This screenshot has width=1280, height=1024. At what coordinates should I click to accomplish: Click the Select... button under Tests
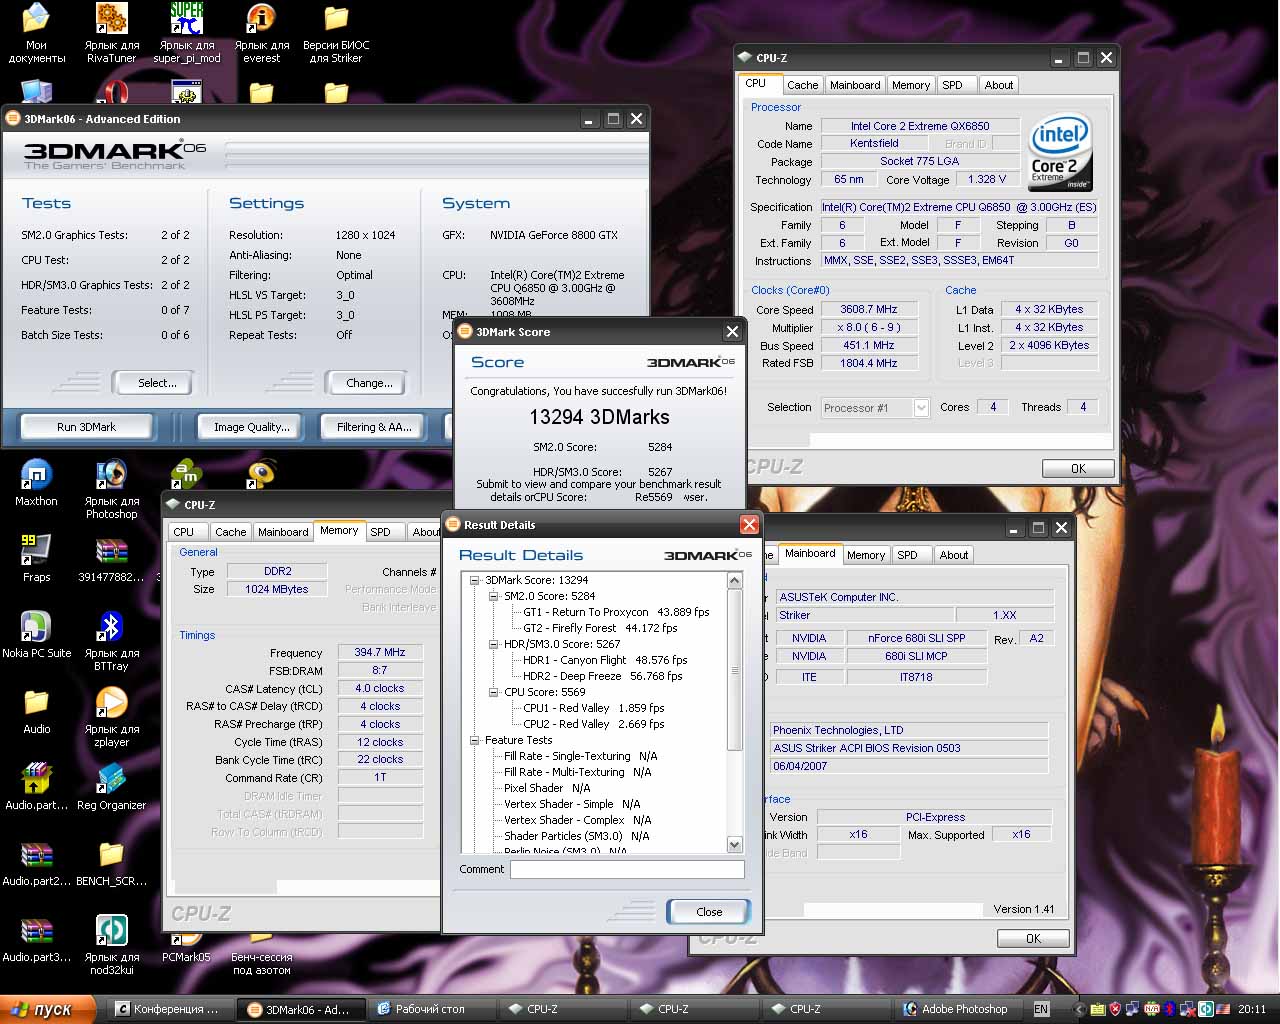pyautogui.click(x=155, y=383)
